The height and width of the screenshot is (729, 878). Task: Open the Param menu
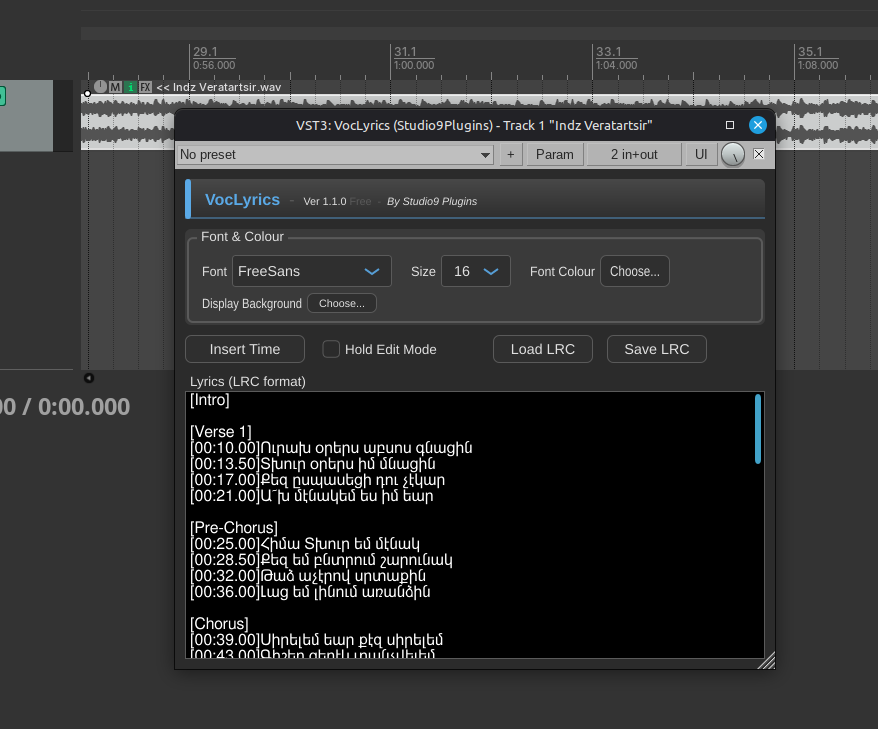554,155
